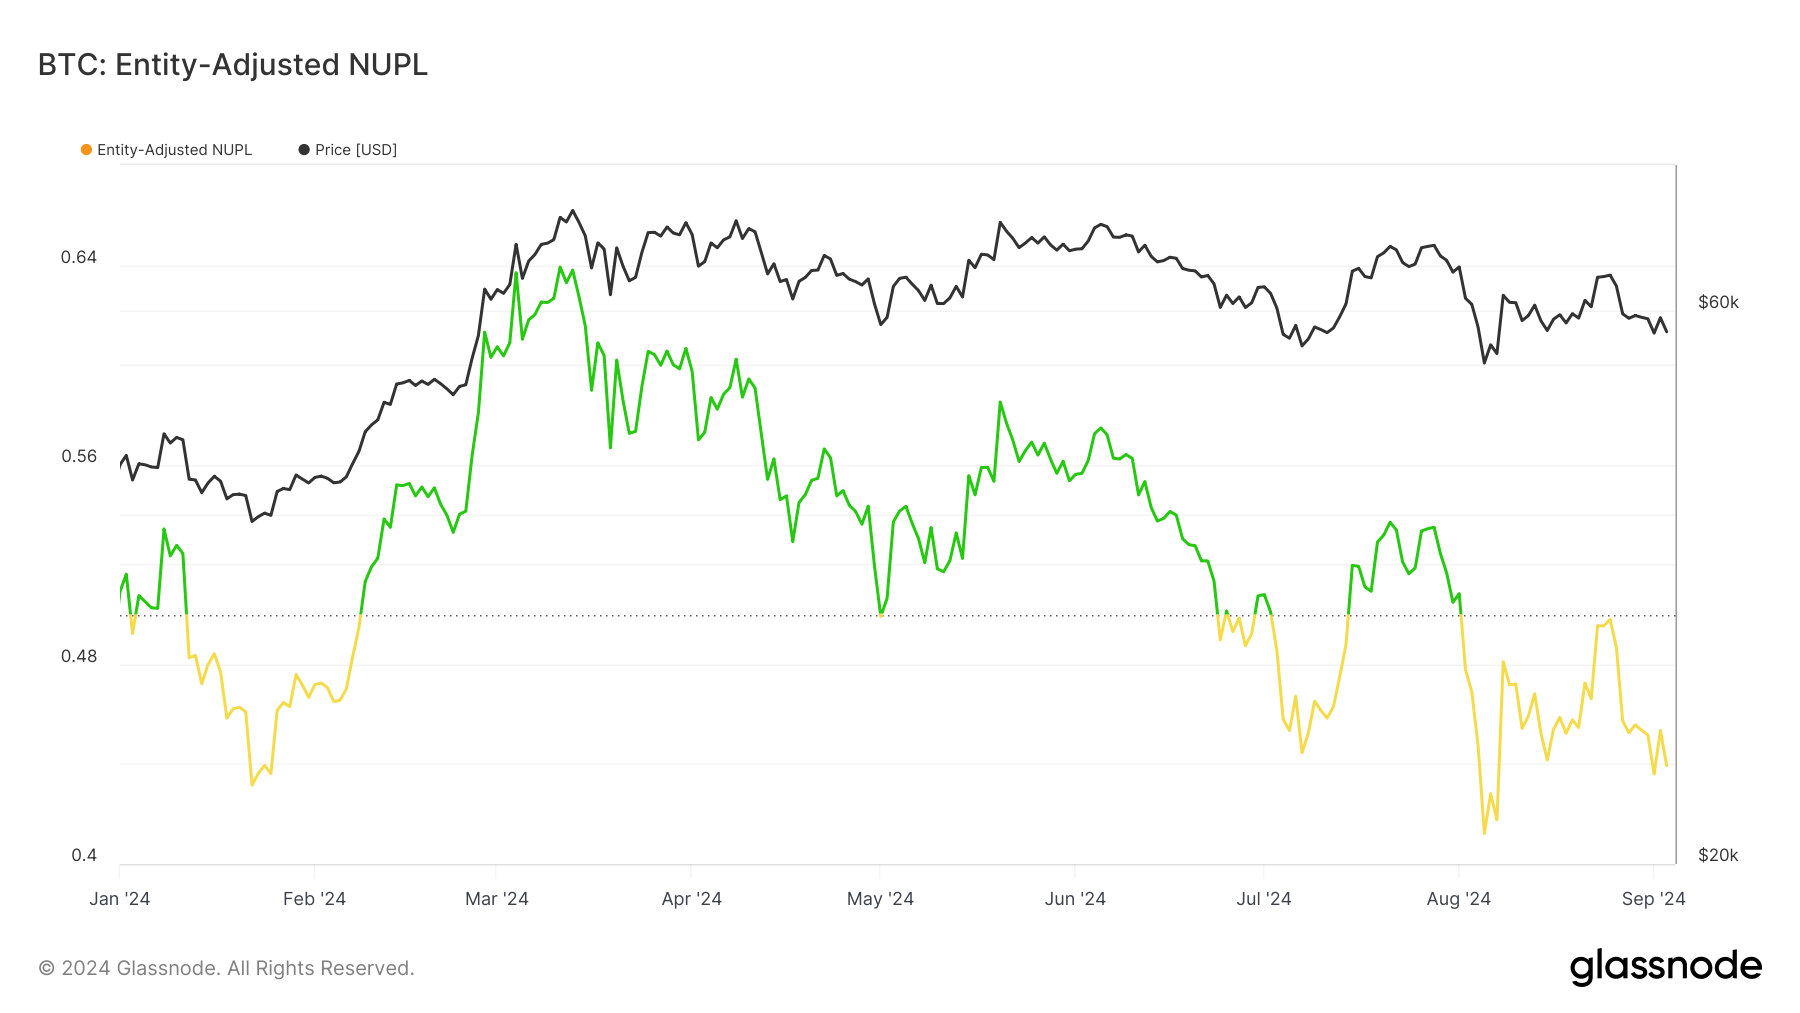Click the glassnode logo
Viewport: 1800px width, 1013px height.
(1665, 967)
